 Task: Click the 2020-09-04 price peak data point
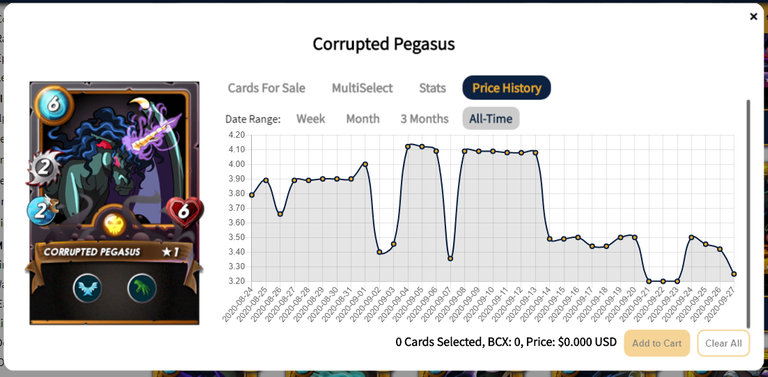click(x=408, y=146)
